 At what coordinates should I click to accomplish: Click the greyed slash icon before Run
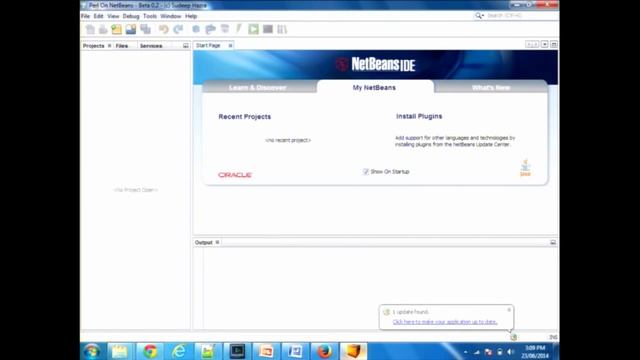(239, 29)
